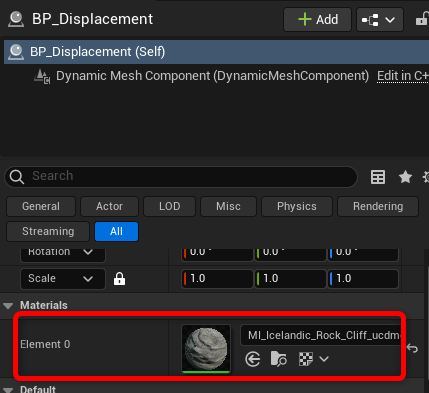
Task: Click the Scale Z value field
Action: [363, 279]
